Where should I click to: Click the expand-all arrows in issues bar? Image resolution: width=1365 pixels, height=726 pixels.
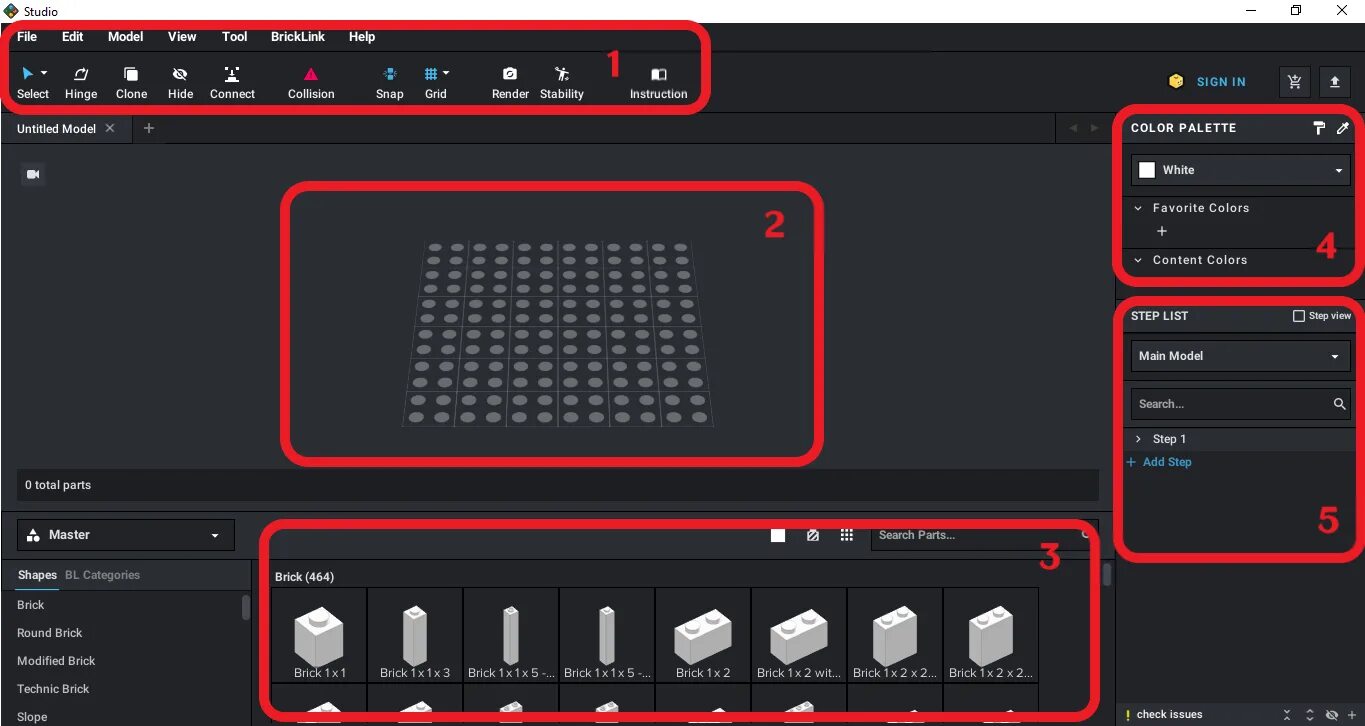[x=1310, y=715]
